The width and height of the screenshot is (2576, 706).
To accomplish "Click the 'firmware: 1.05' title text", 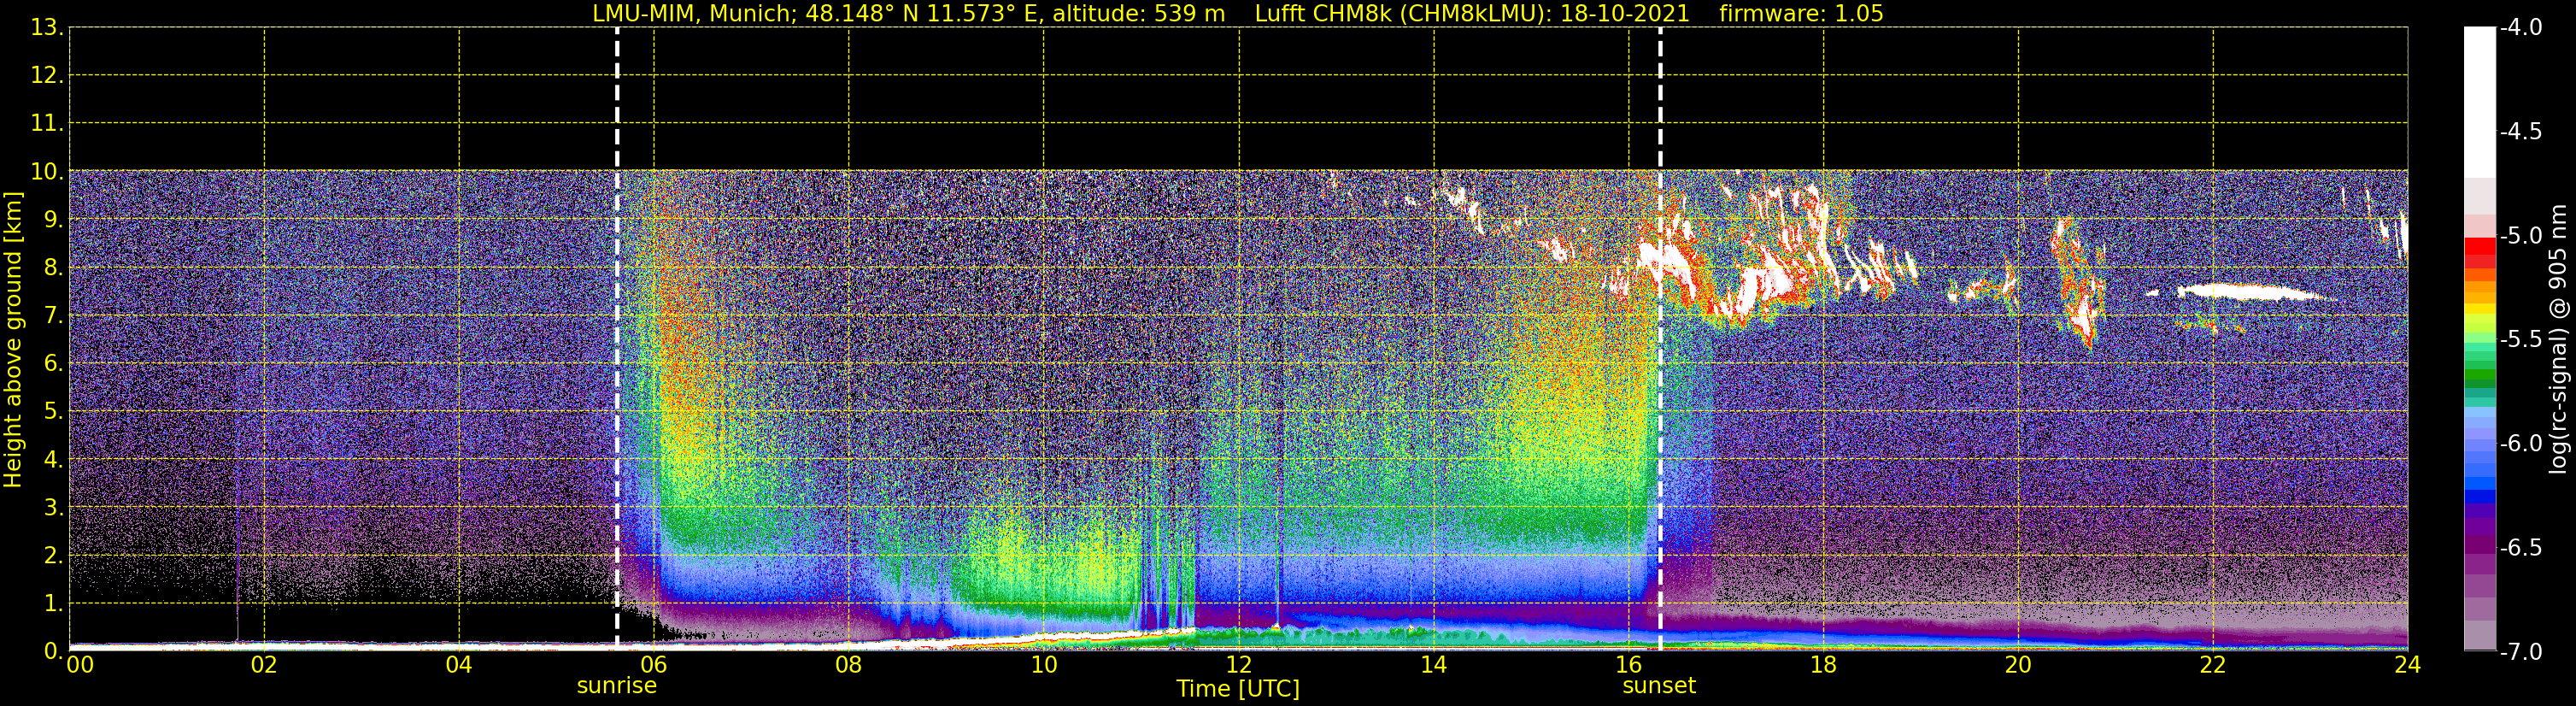I will [x=1801, y=14].
